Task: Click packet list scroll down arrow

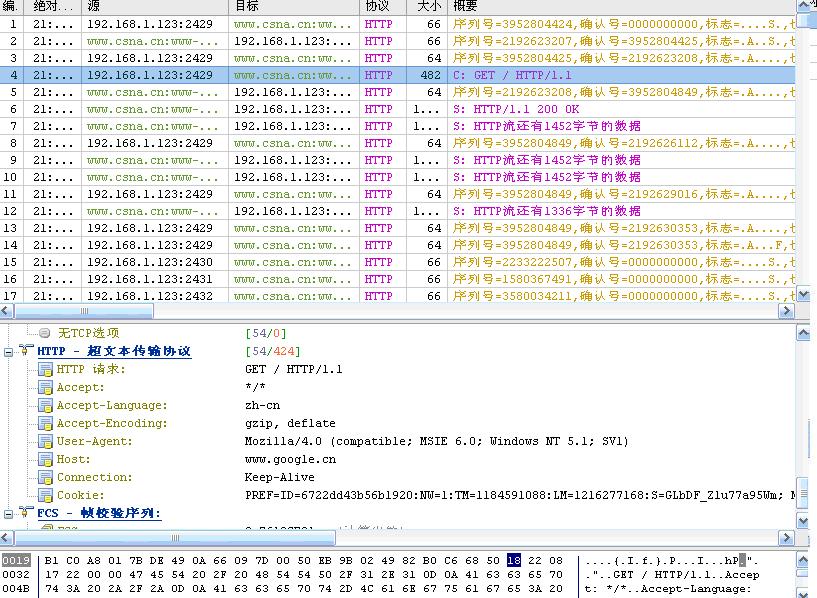Action: pyautogui.click(x=803, y=294)
